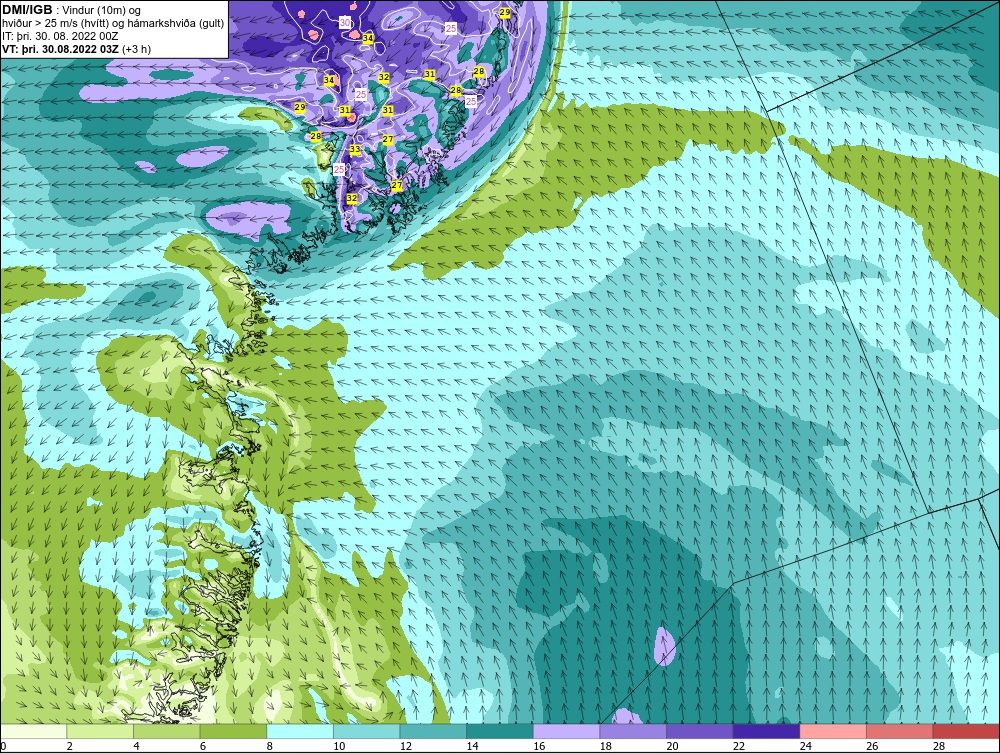Click the yellow gust label 33

coord(355,150)
